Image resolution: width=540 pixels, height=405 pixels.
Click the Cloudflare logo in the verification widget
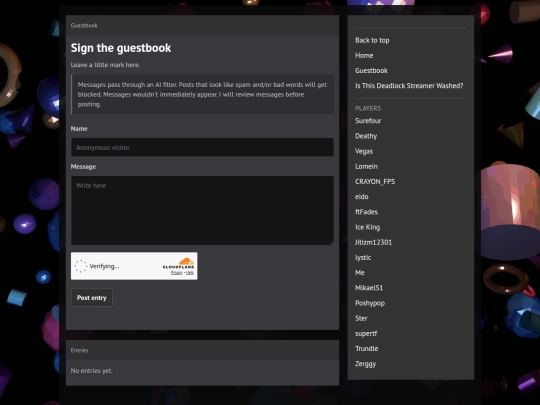[x=178, y=263]
